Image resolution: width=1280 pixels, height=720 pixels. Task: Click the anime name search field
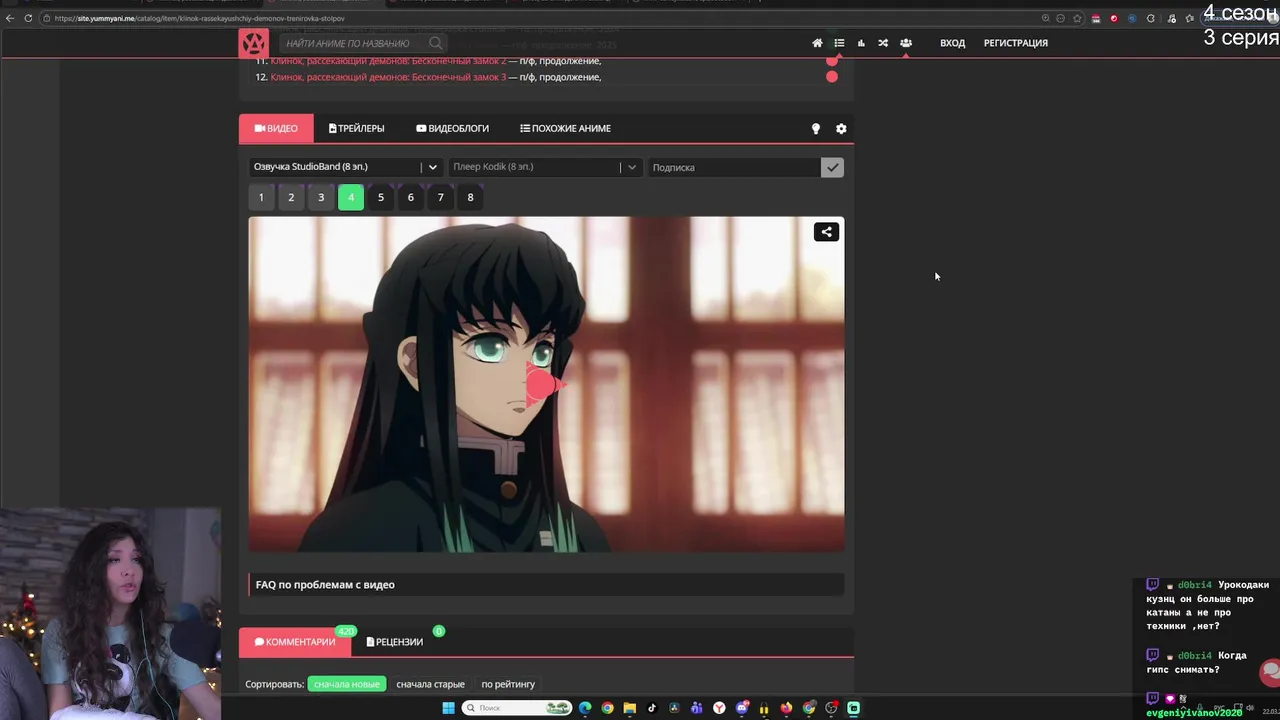click(x=352, y=43)
